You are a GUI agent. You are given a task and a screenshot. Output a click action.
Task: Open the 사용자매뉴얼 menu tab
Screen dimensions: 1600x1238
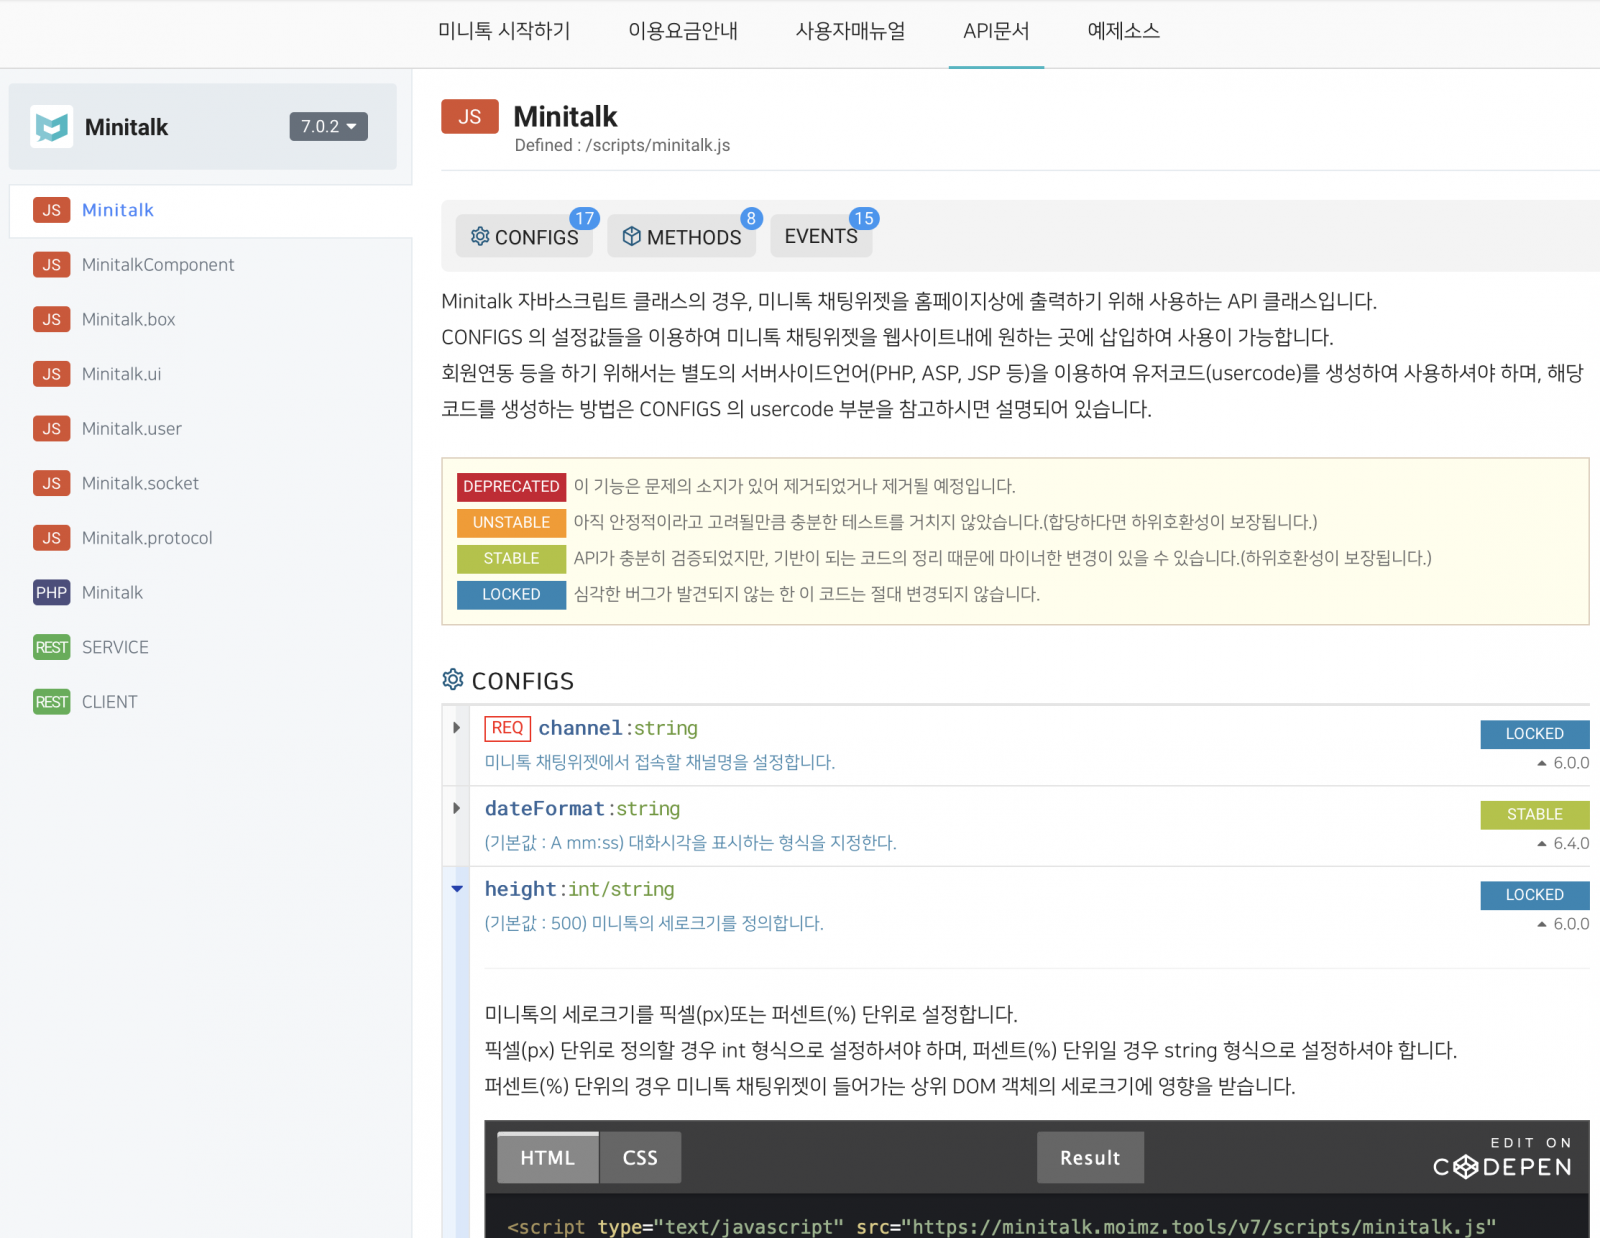coord(850,32)
